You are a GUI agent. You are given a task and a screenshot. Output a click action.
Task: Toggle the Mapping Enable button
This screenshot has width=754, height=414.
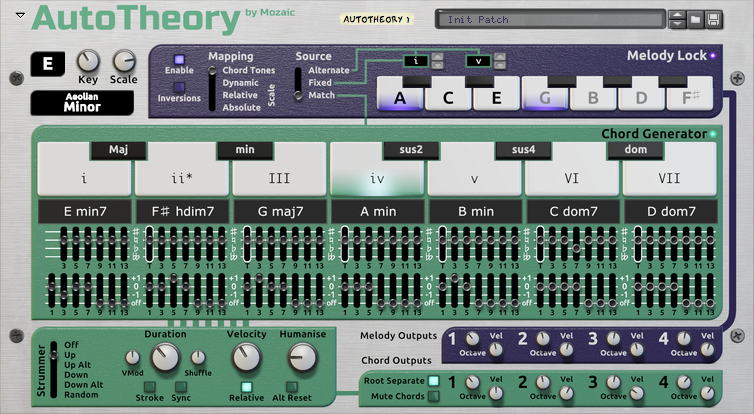pos(179,60)
